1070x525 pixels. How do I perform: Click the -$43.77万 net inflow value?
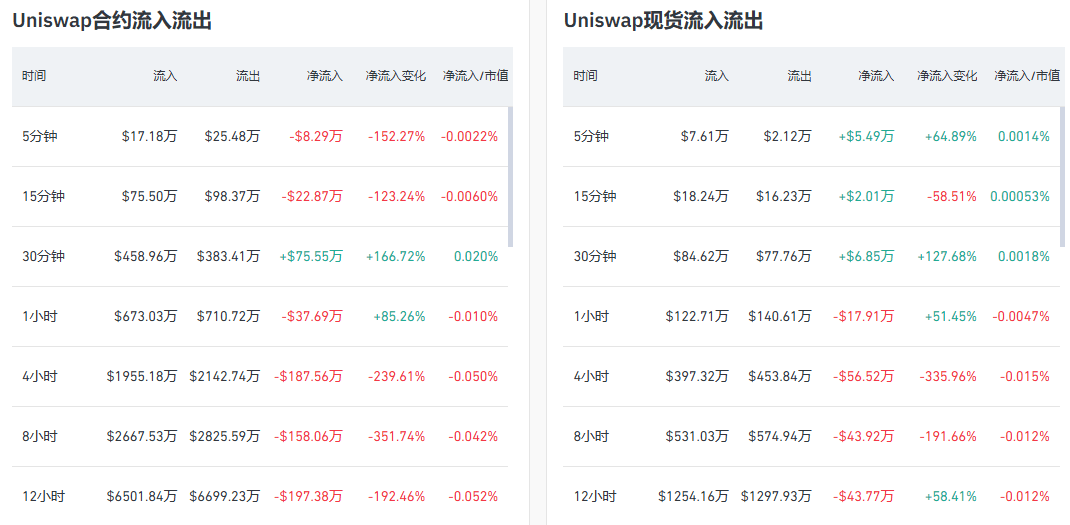point(864,497)
